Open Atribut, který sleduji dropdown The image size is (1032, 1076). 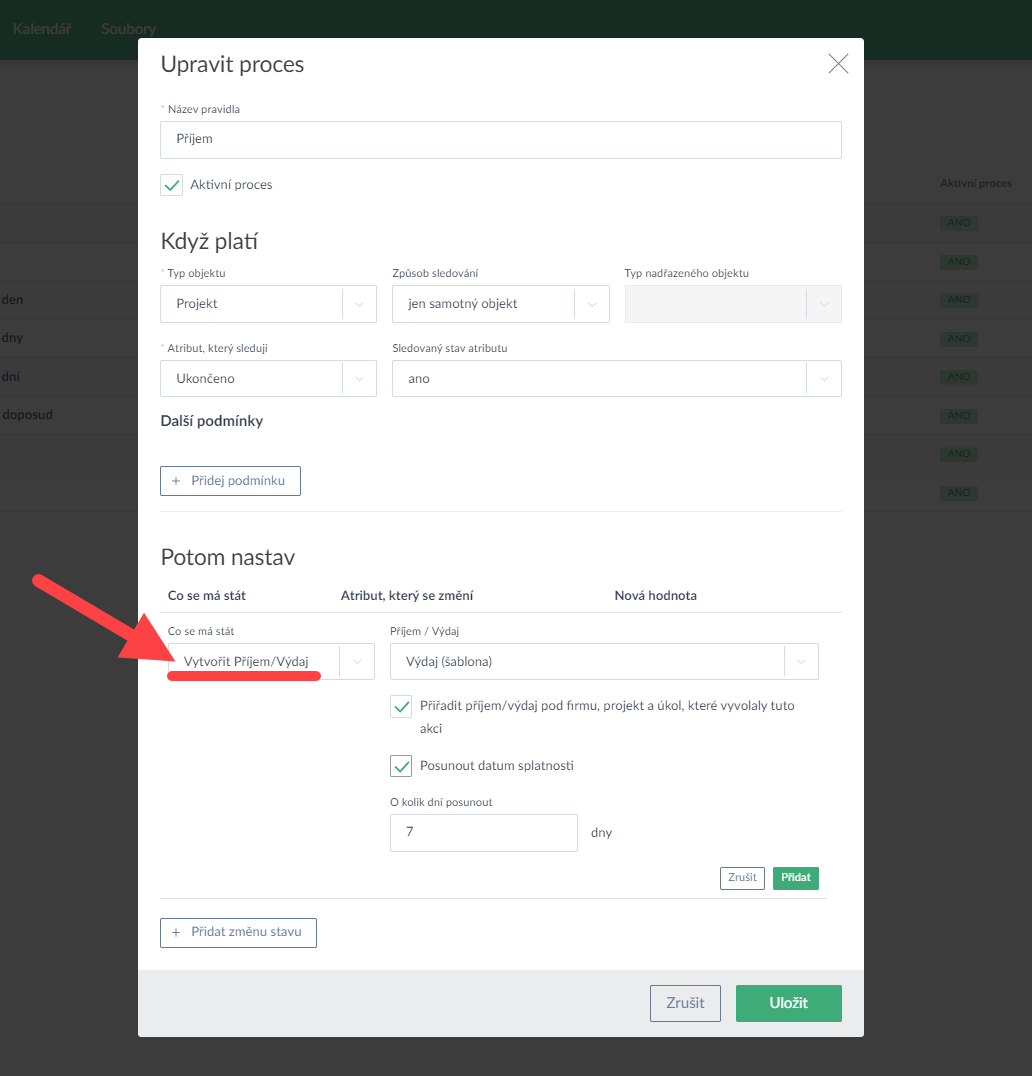[268, 379]
